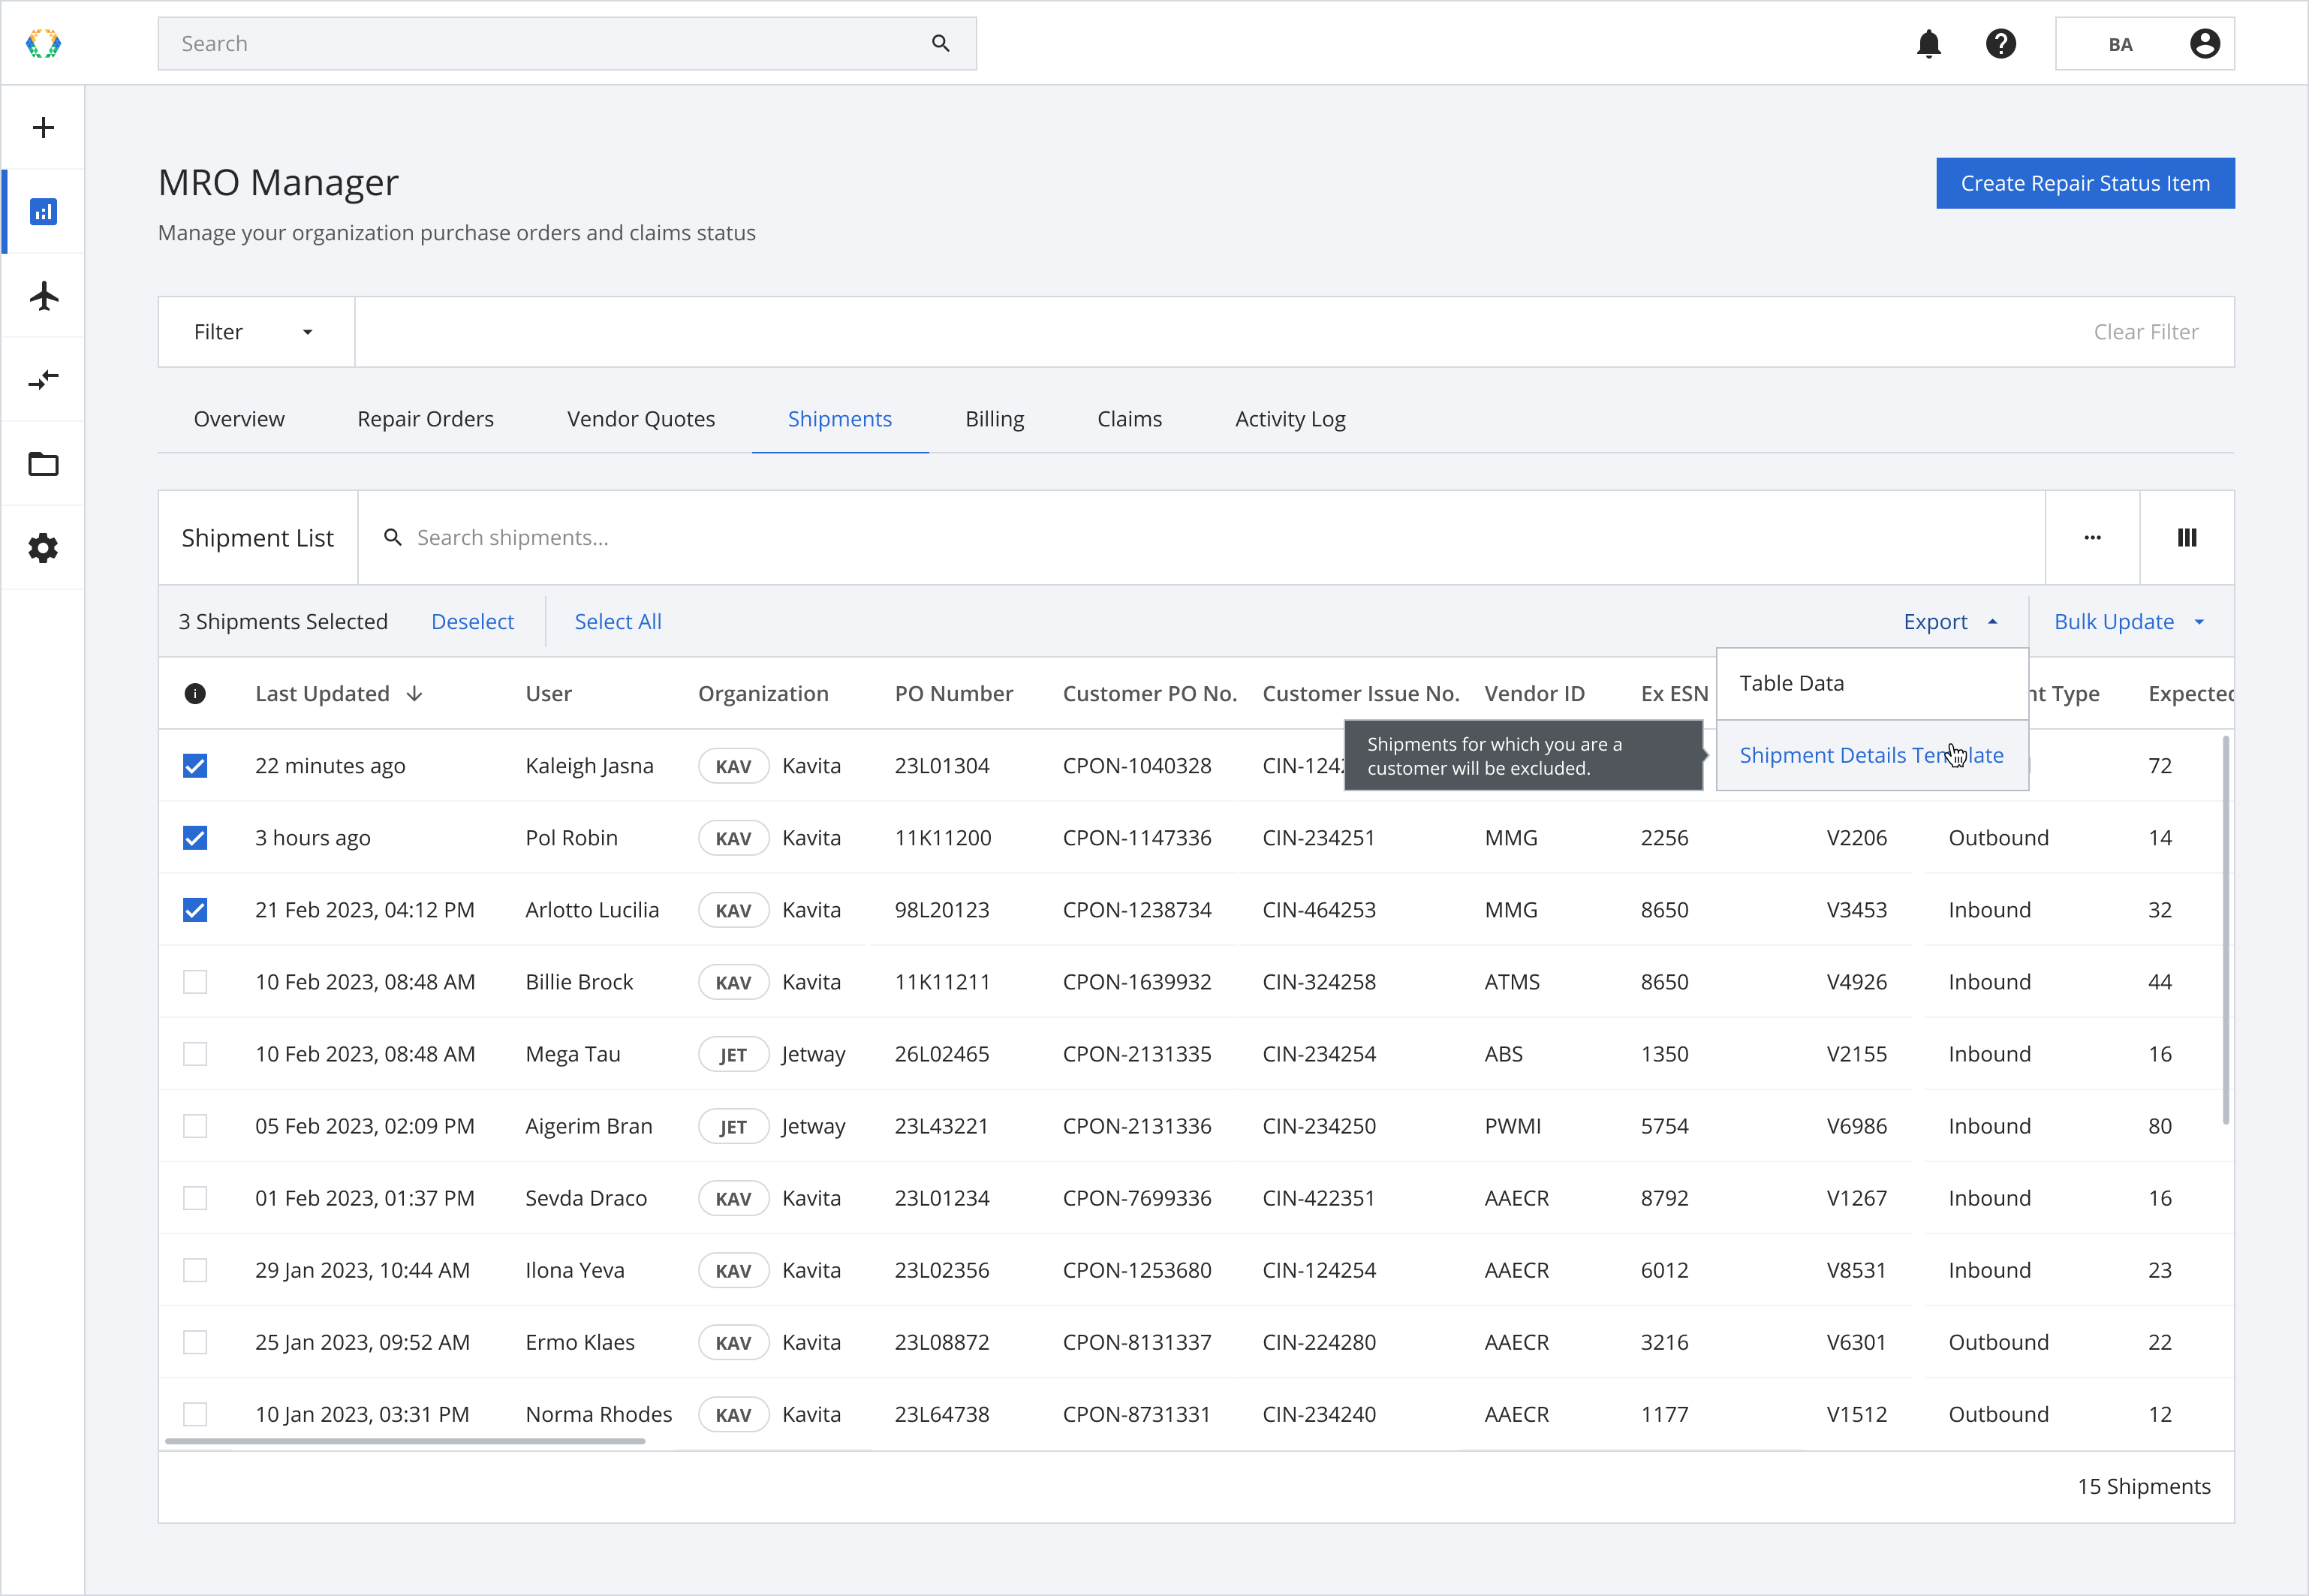Open the exchange arrows icon in sidebar
This screenshot has width=2309, height=1596.
pos(43,380)
